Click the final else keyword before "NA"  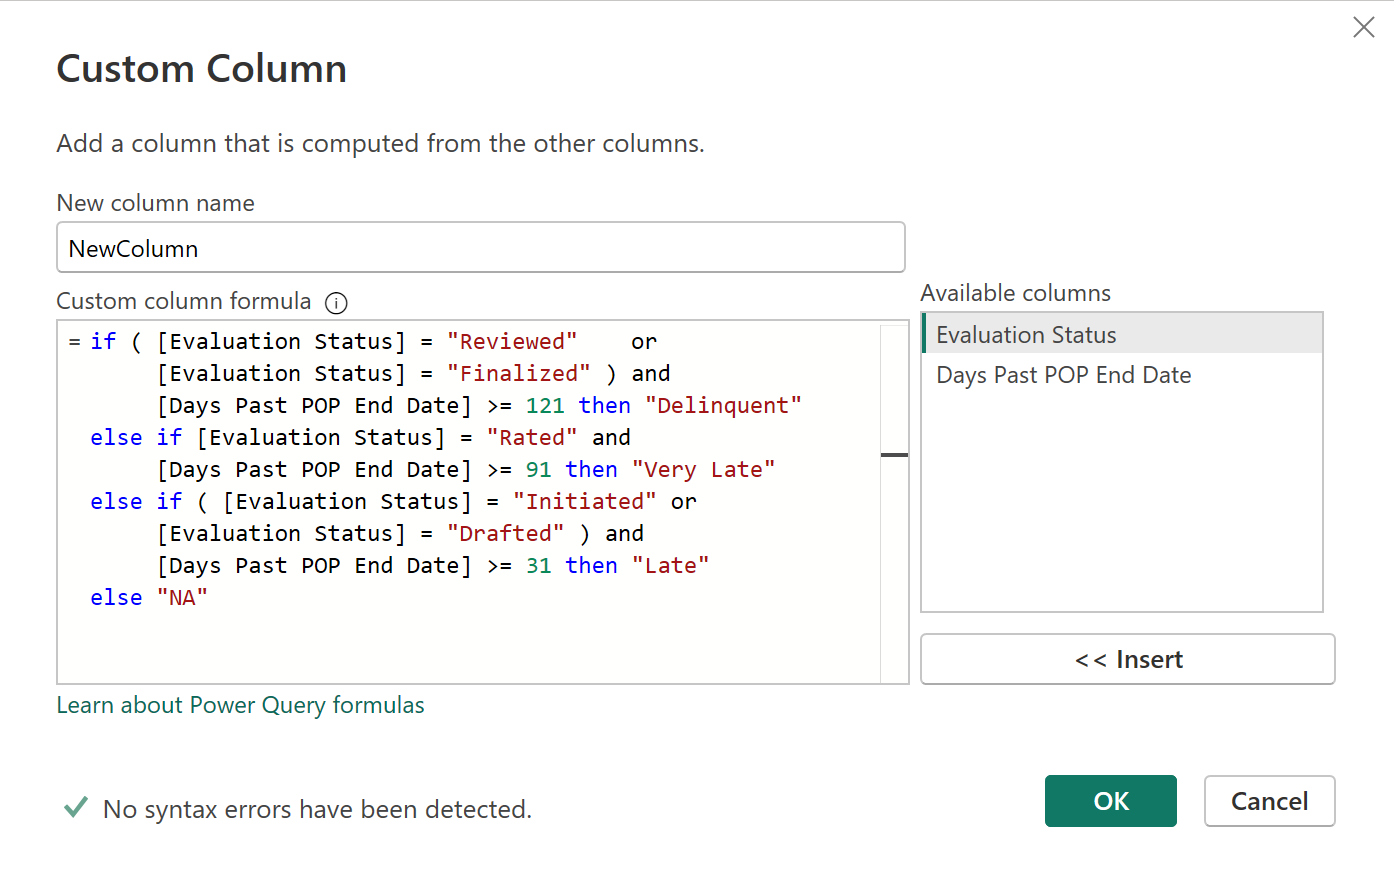[116, 597]
